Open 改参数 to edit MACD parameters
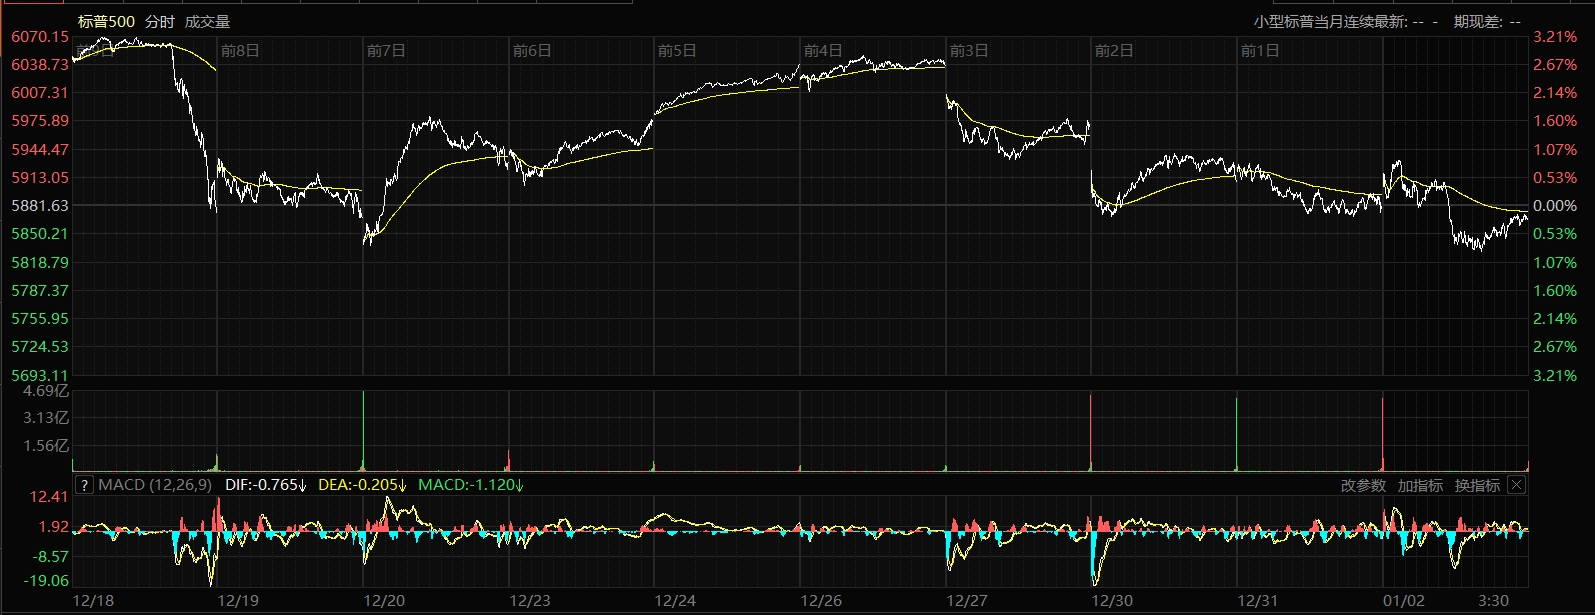Image resolution: width=1595 pixels, height=615 pixels. click(x=1363, y=485)
